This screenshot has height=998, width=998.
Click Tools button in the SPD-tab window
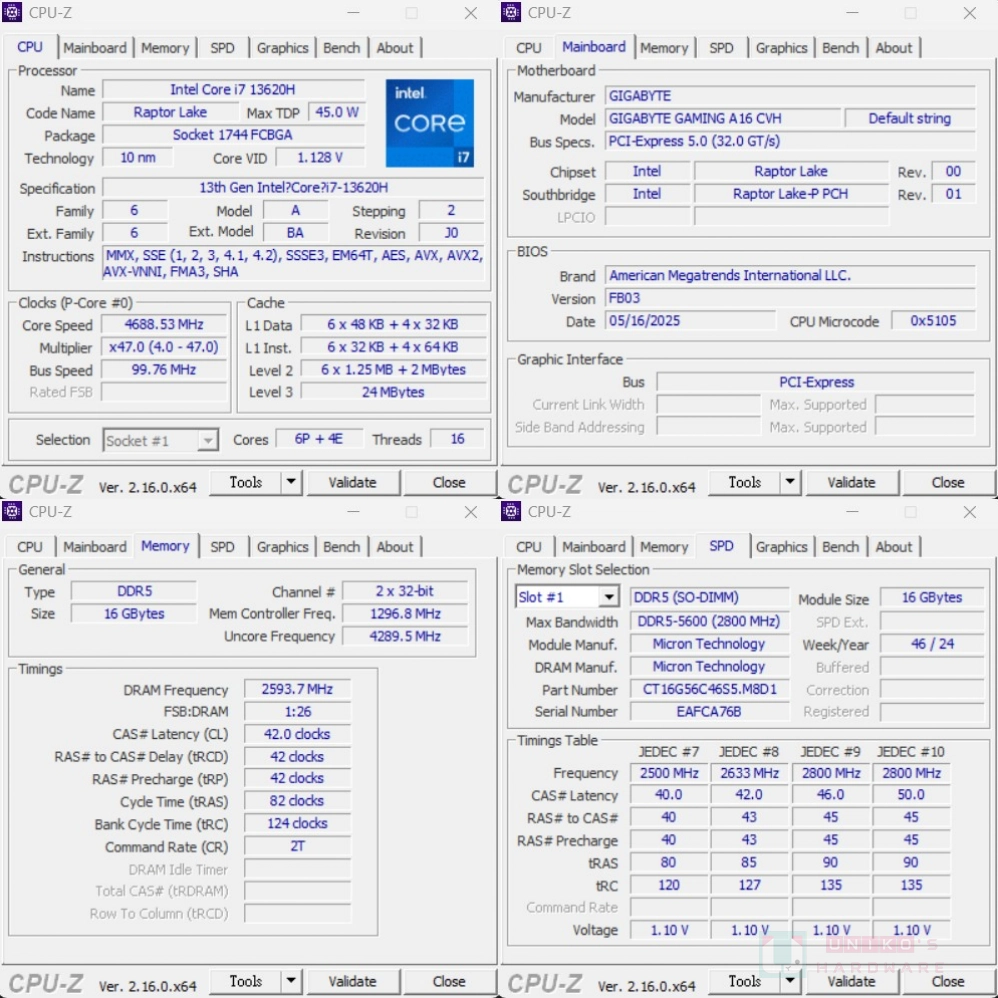[x=745, y=981]
